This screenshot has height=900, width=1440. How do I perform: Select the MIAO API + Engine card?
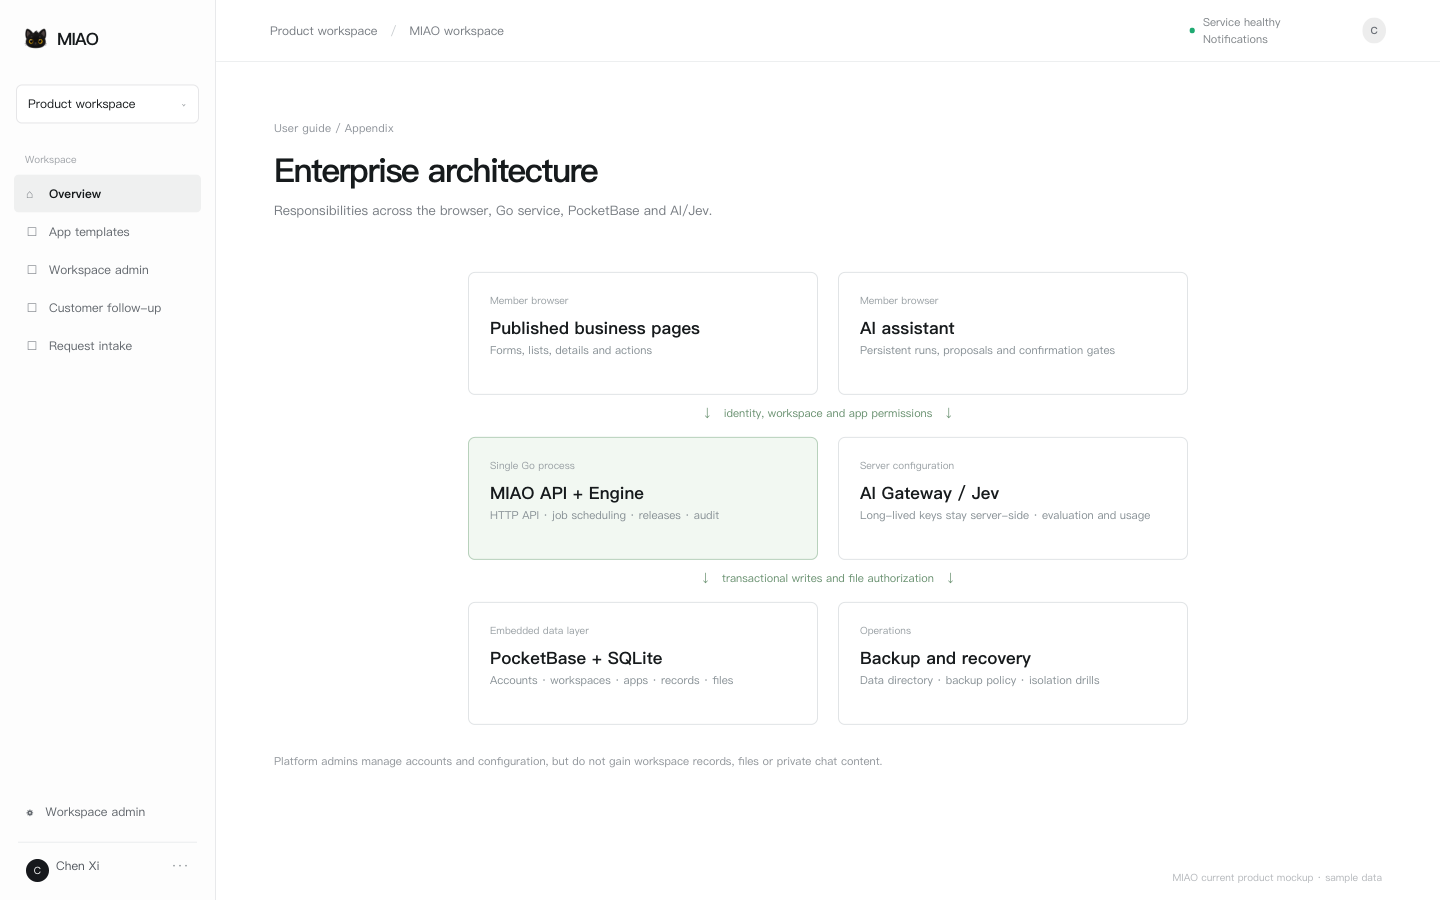coord(643,498)
